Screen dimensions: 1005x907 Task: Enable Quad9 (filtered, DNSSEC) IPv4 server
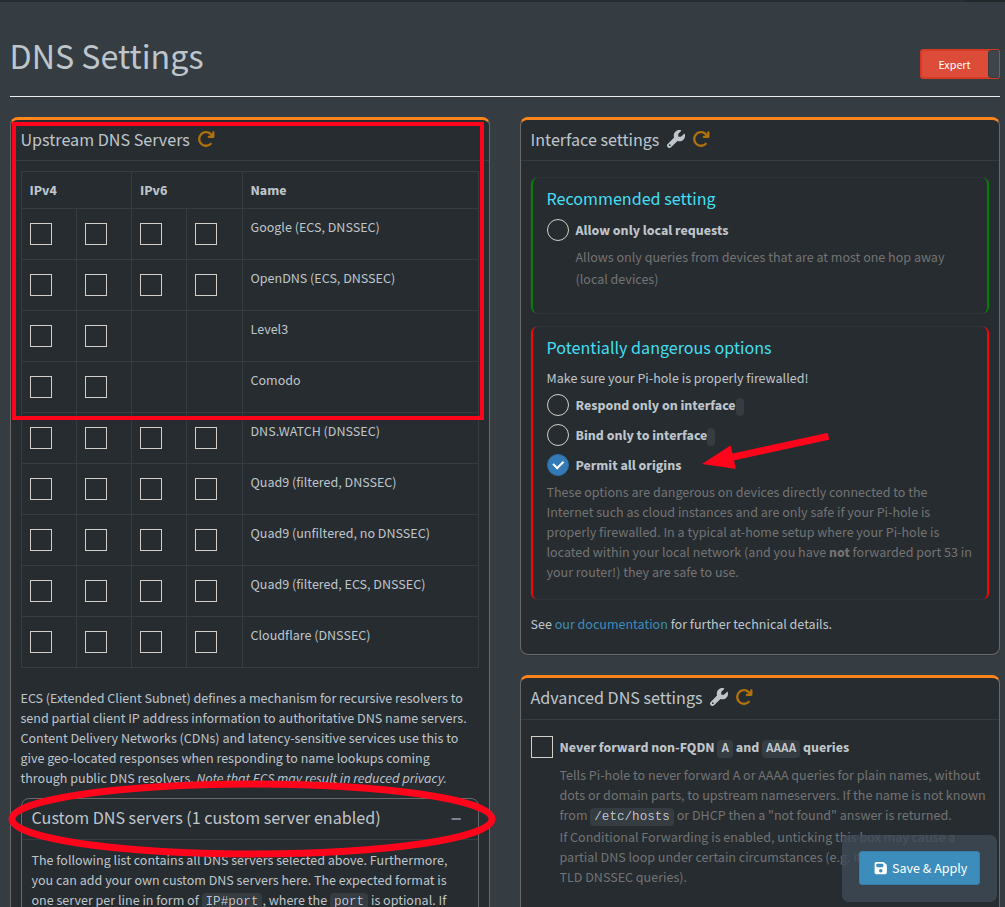pos(40,489)
